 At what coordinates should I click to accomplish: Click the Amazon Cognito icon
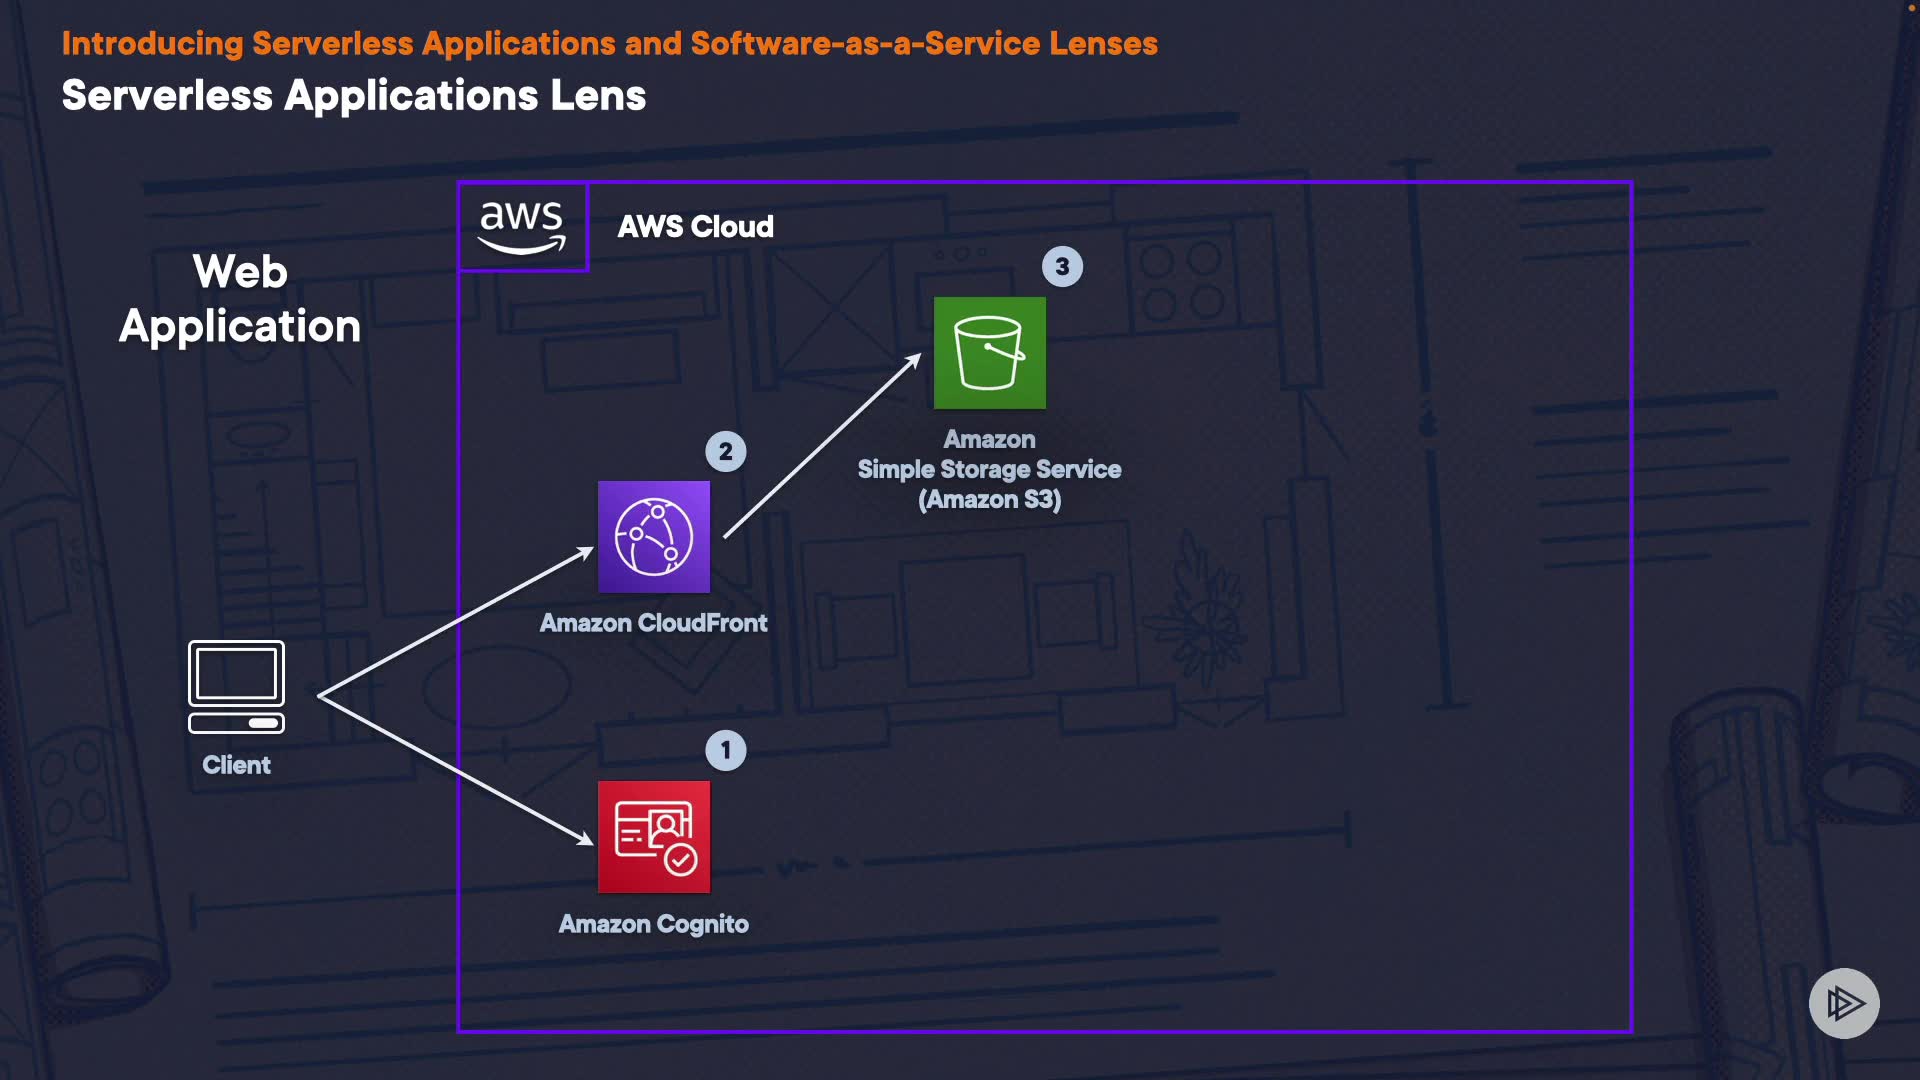[654, 837]
